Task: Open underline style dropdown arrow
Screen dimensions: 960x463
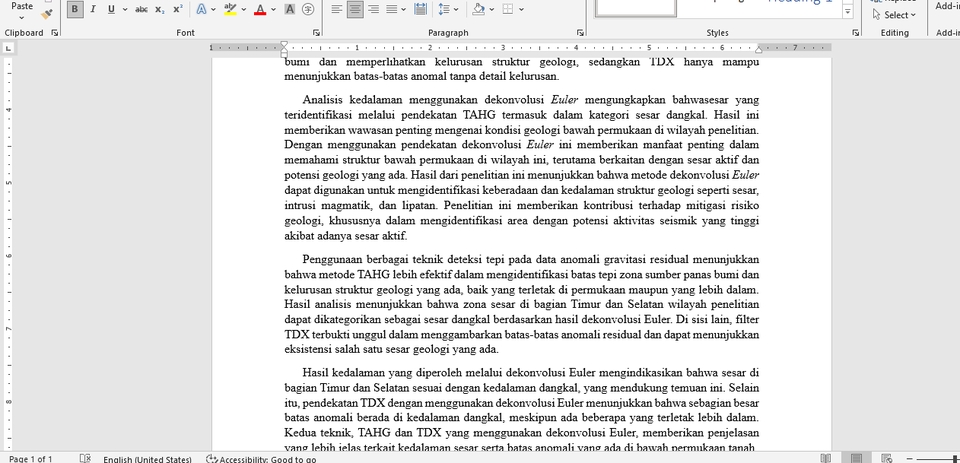Action: (x=125, y=9)
